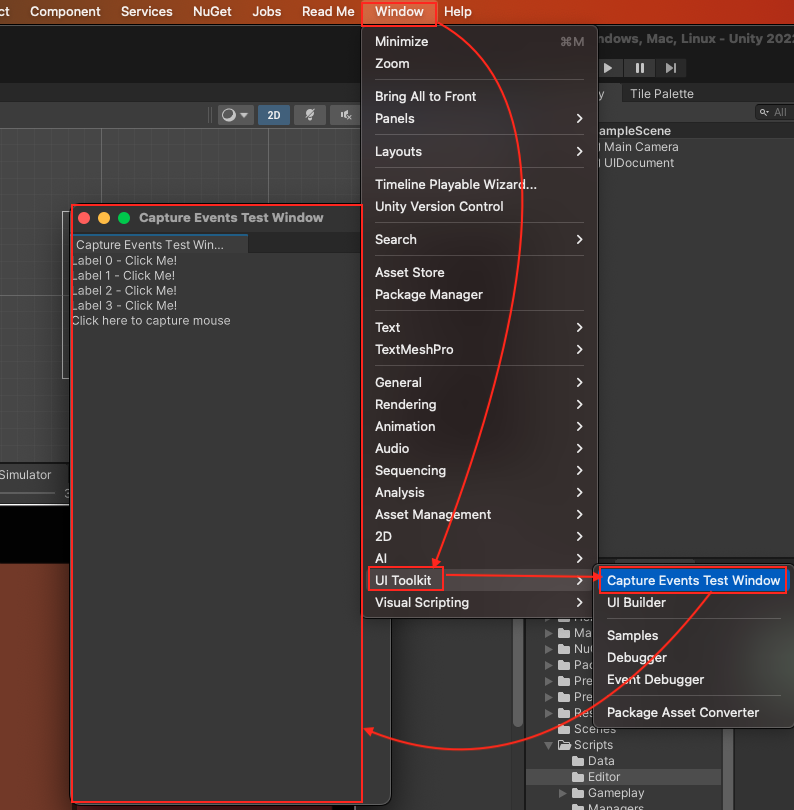Toggle scene audio mute icon
794x810 pixels.
[346, 115]
